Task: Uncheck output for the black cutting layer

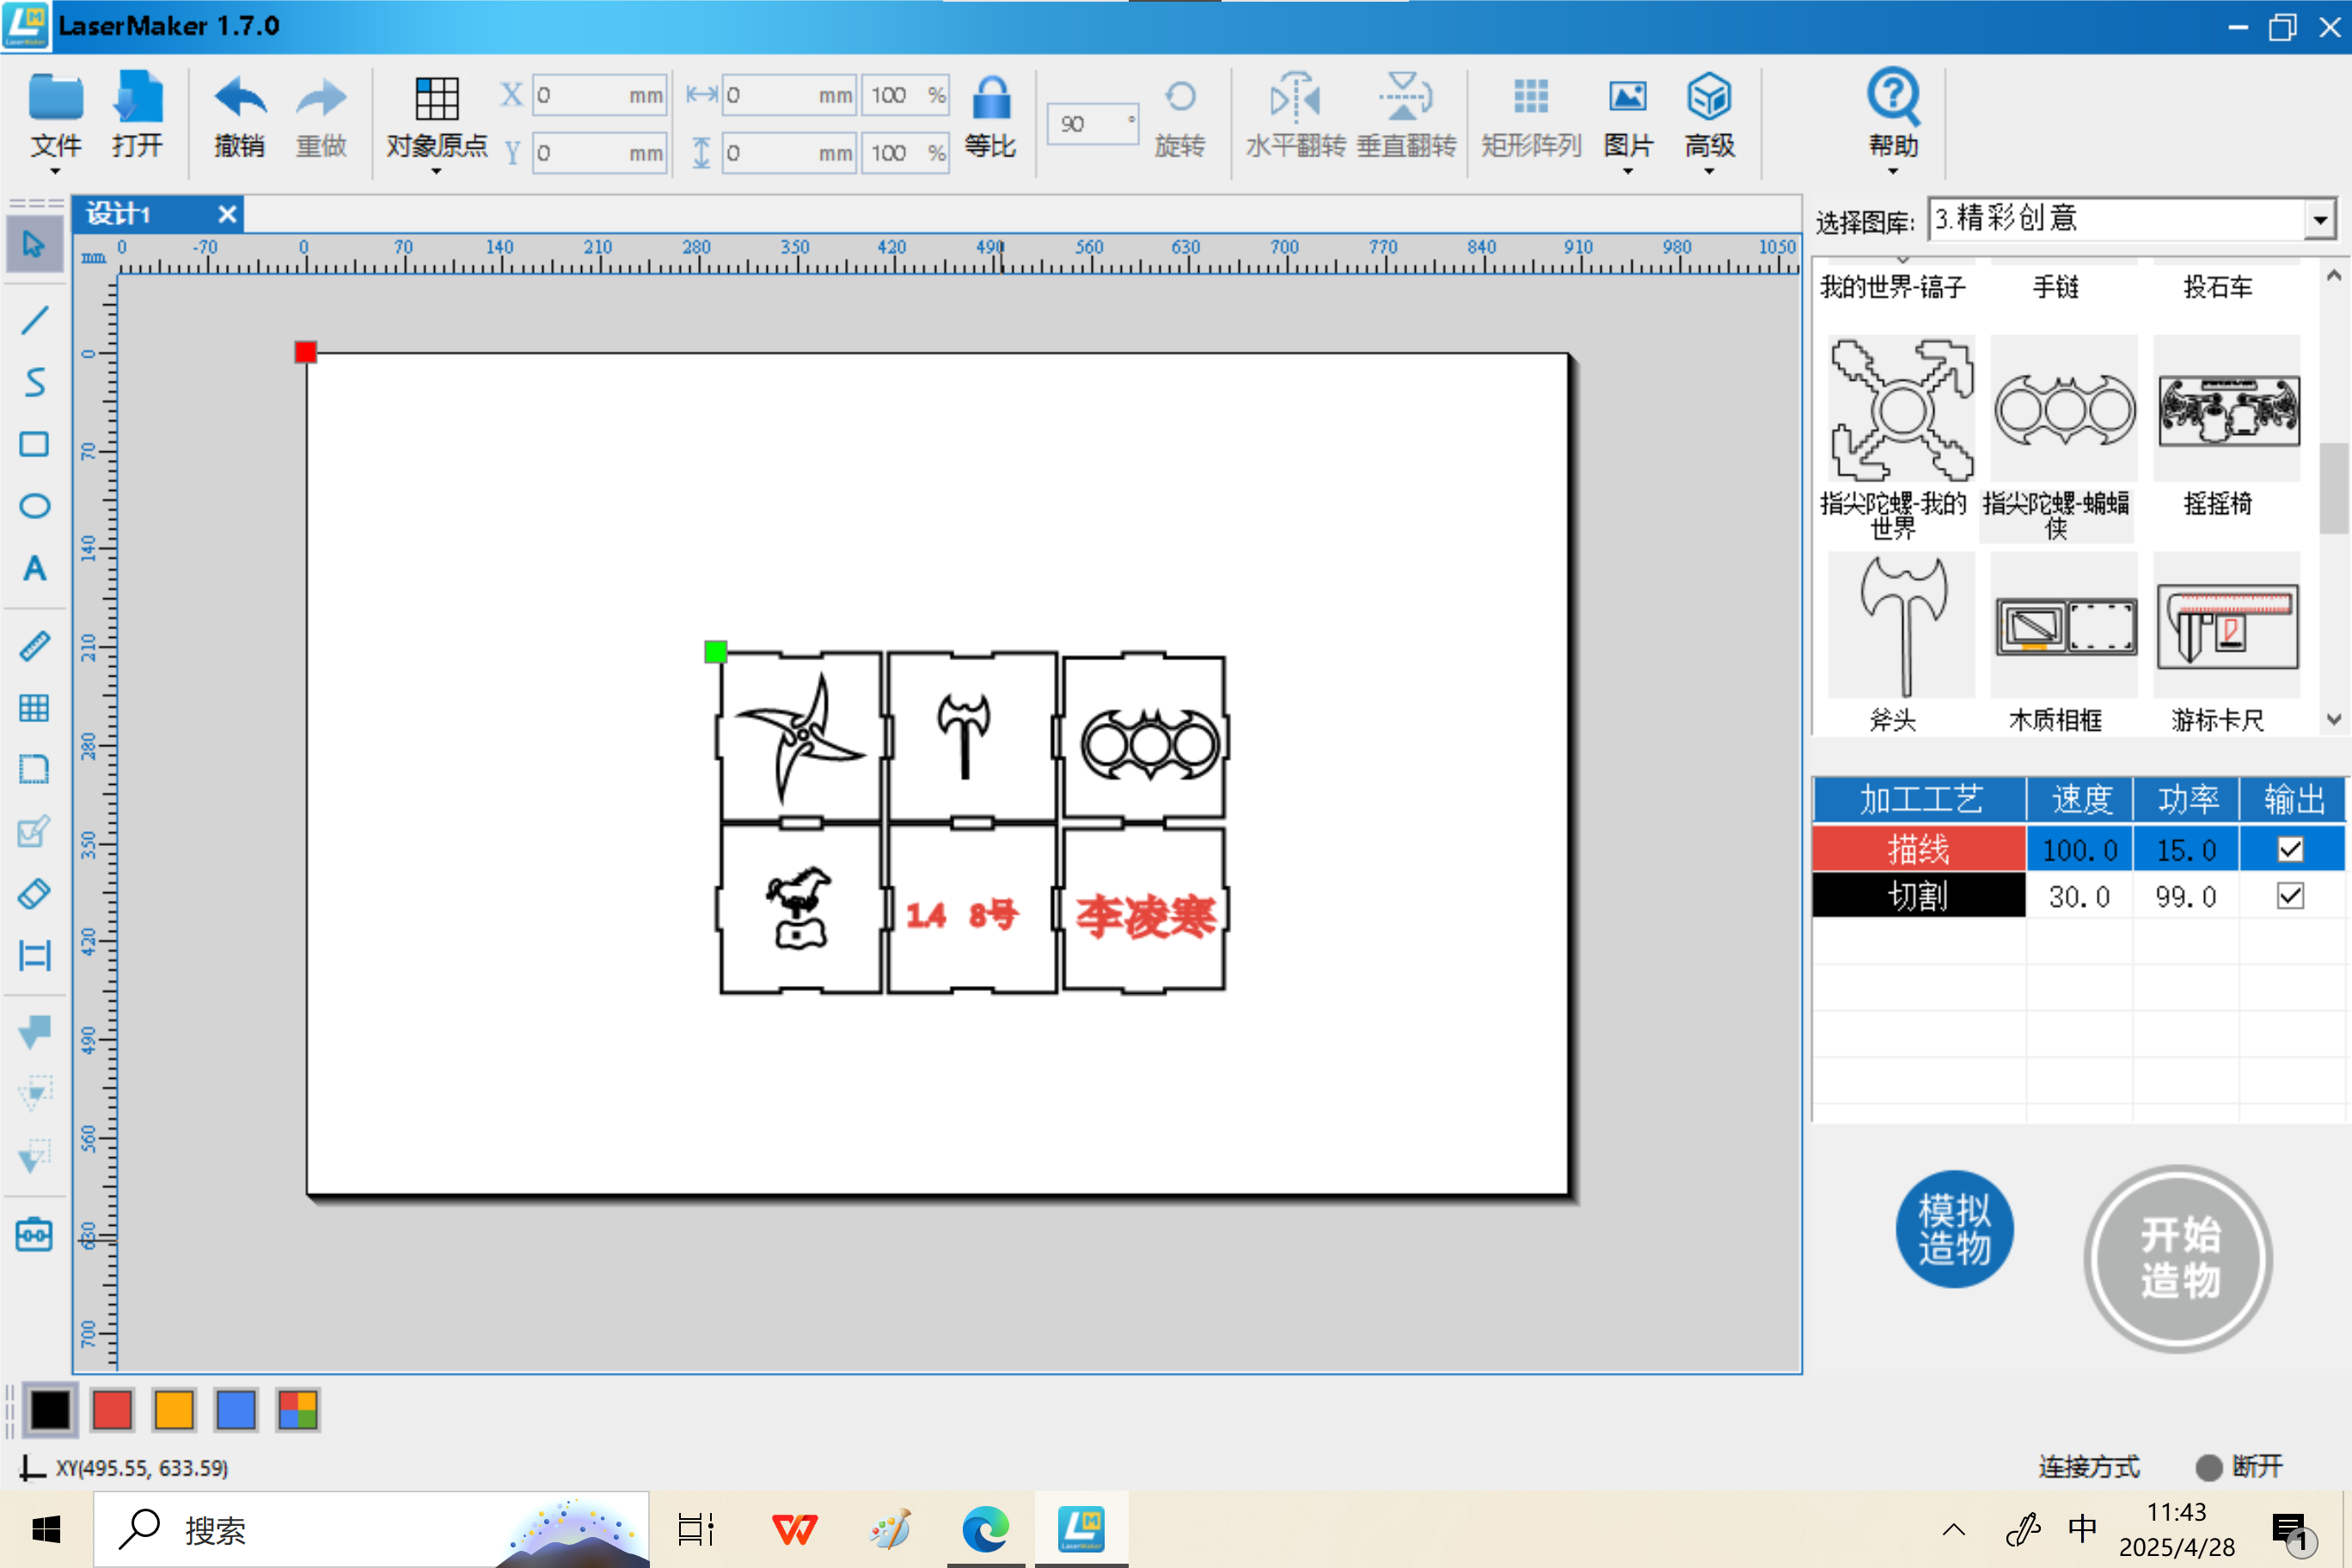Action: pyautogui.click(x=2289, y=896)
